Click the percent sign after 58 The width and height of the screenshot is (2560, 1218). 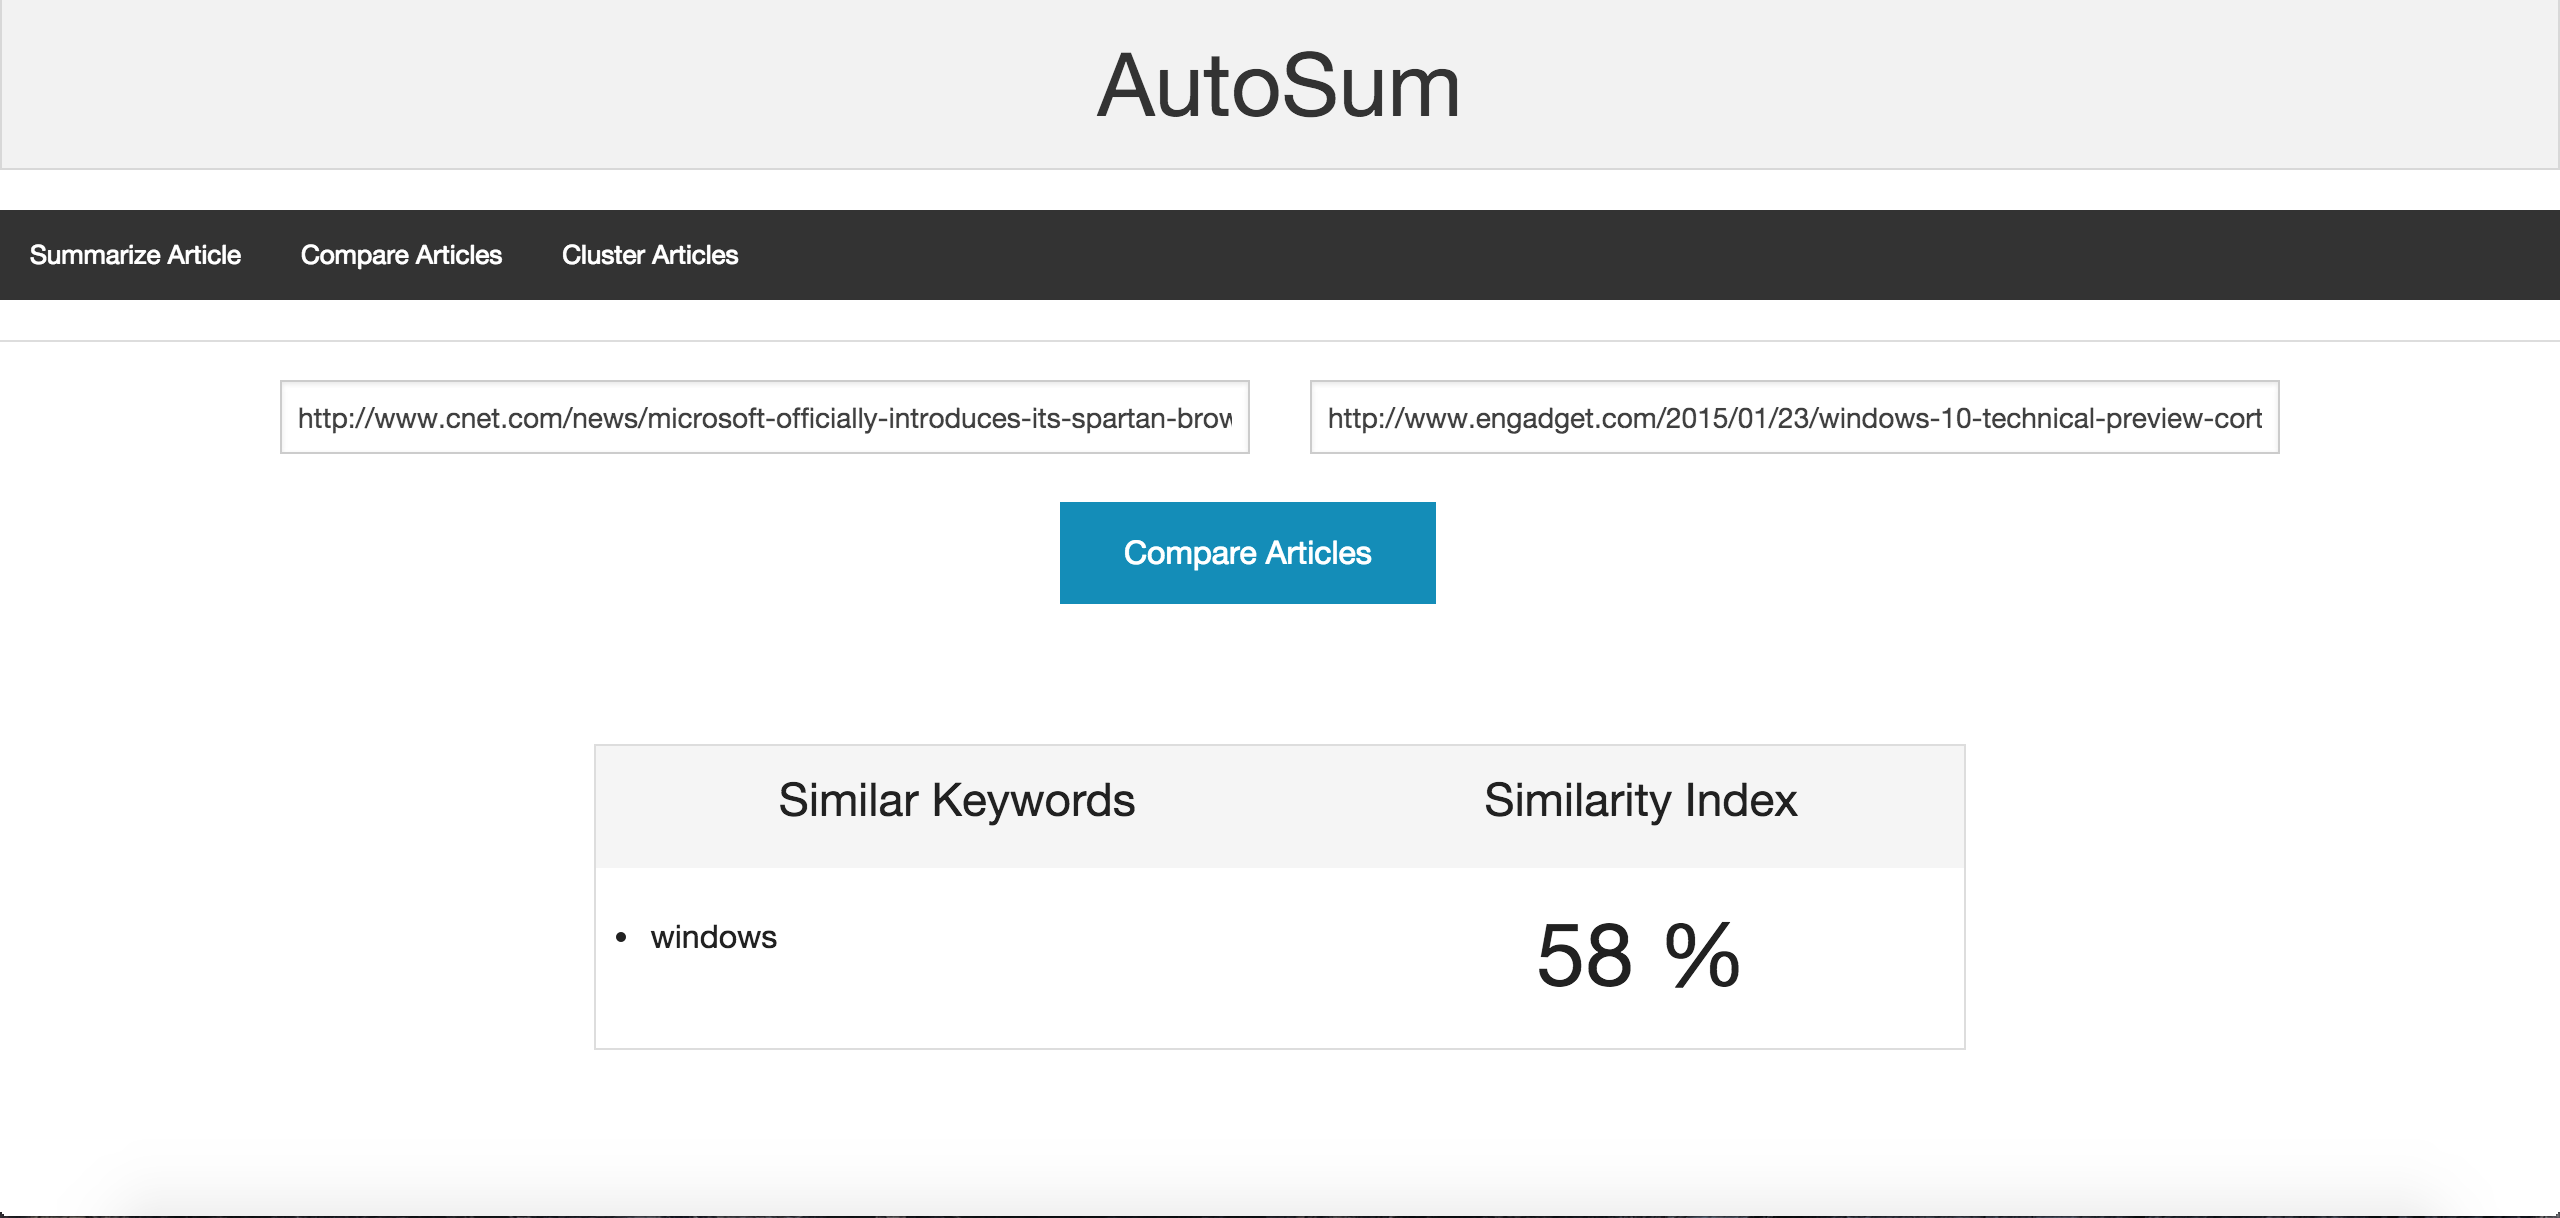click(x=1702, y=956)
